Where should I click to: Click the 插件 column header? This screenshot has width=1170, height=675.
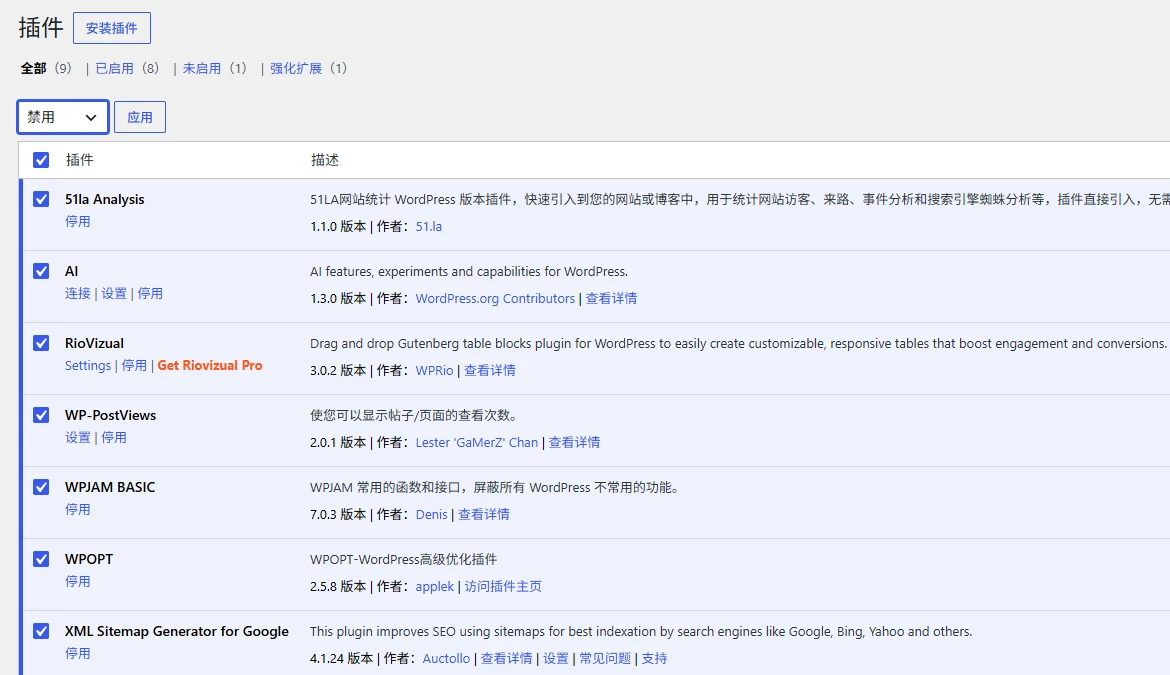[x=79, y=160]
